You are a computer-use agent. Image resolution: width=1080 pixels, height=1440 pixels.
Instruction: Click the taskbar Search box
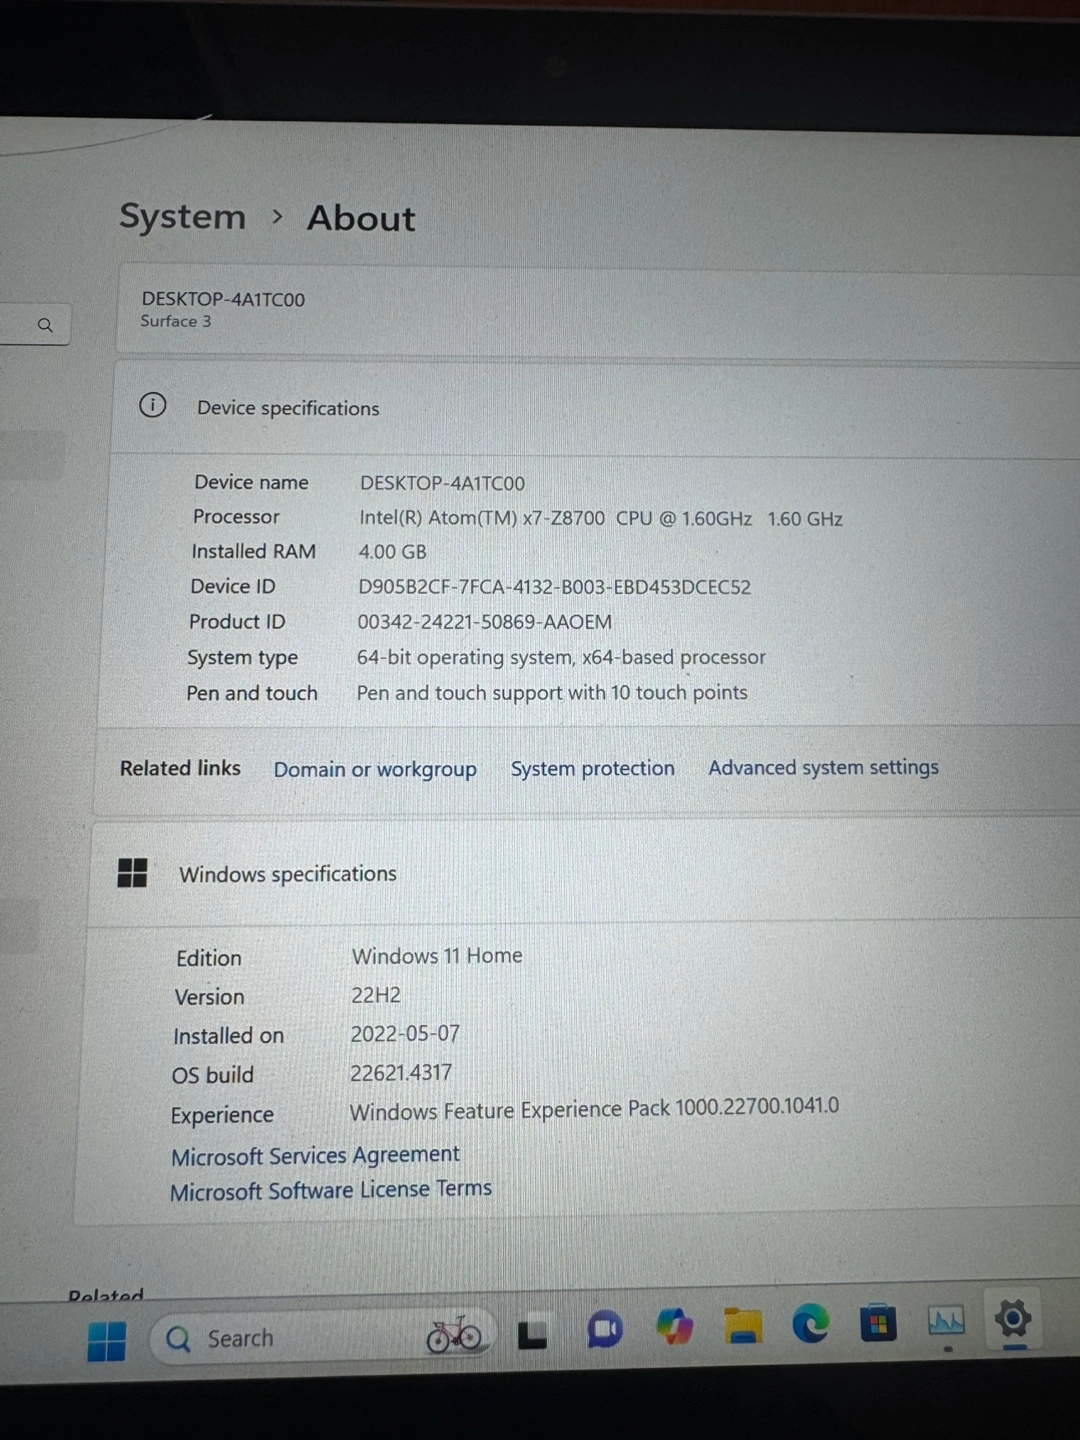click(322, 1337)
